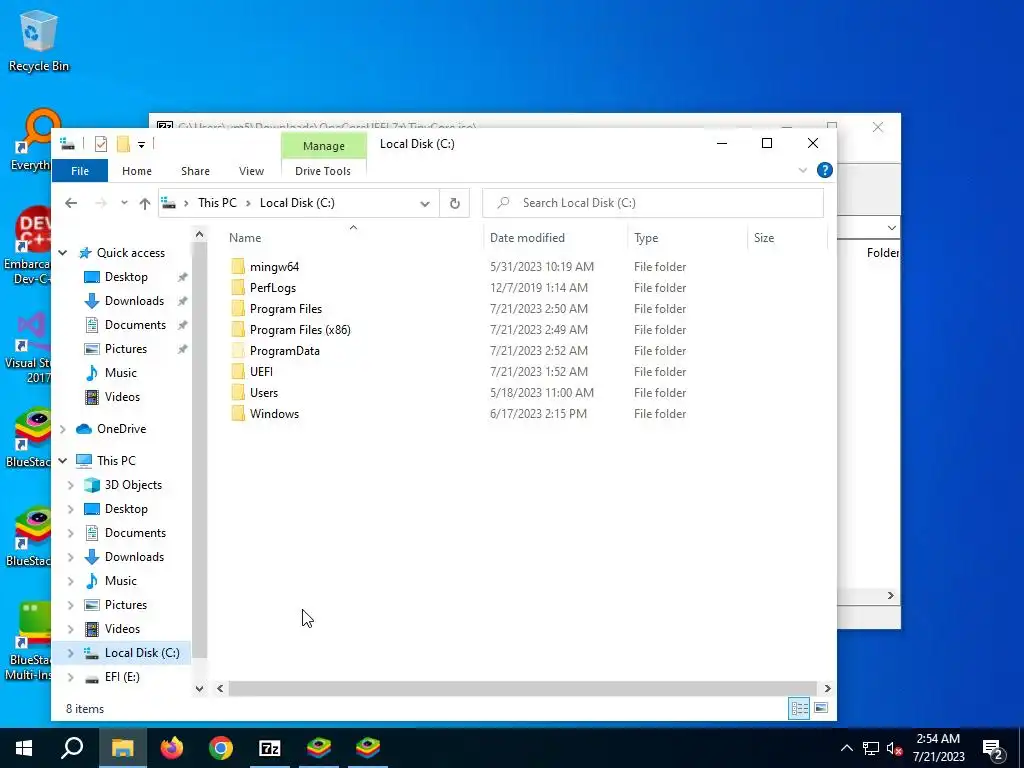Viewport: 1024px width, 768px height.
Task: Open Firefox from the taskbar
Action: pyautogui.click(x=172, y=748)
